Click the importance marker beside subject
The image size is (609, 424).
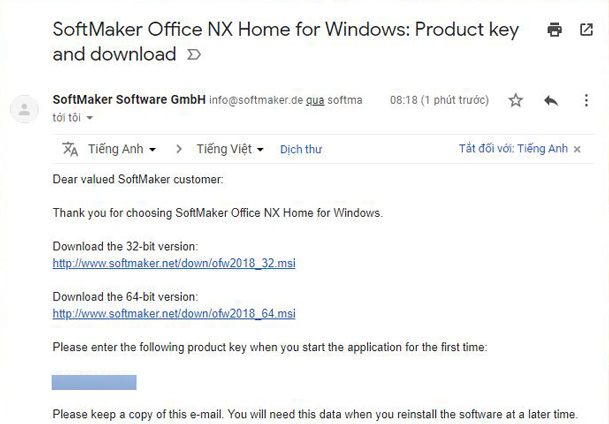point(194,55)
